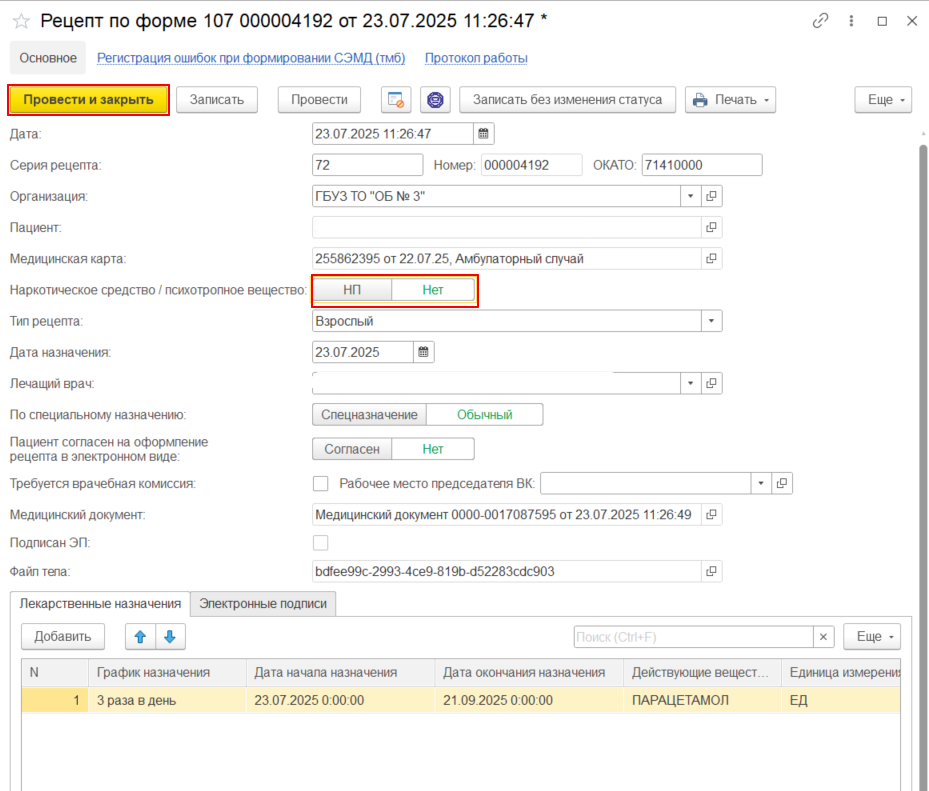This screenshot has height=791, width=929.
Task: Open calendar for Дата назначения field
Action: 423,352
